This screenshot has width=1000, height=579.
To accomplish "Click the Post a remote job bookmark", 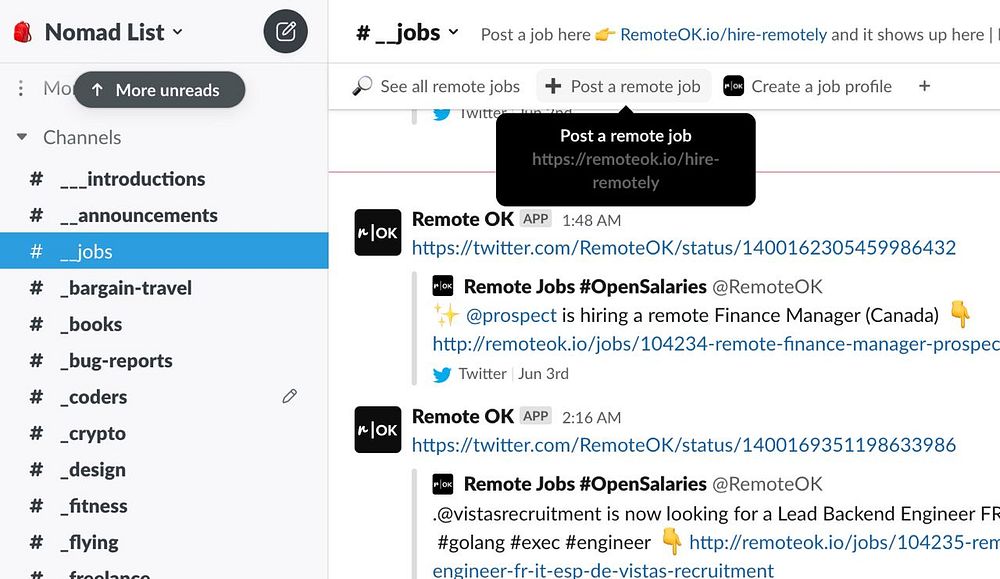I will (624, 86).
